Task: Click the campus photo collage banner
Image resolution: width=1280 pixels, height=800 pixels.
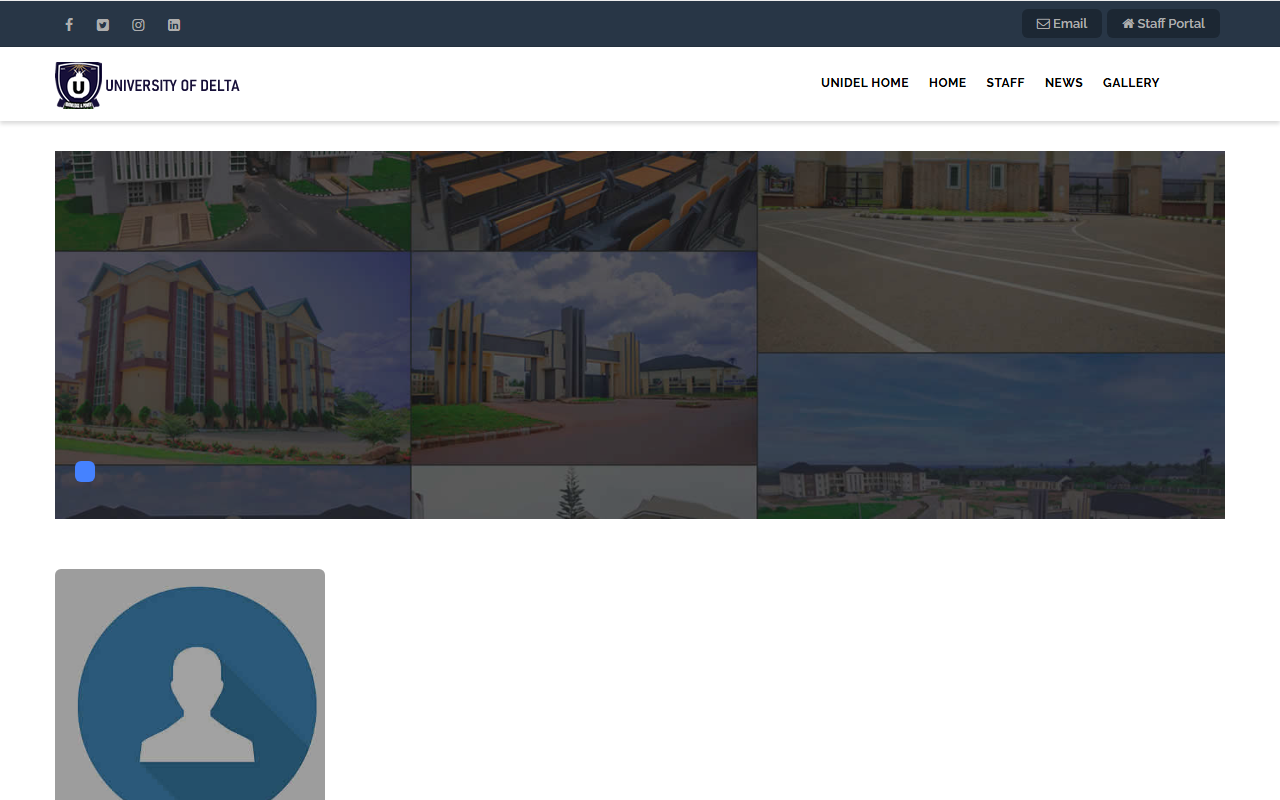Action: (x=640, y=335)
